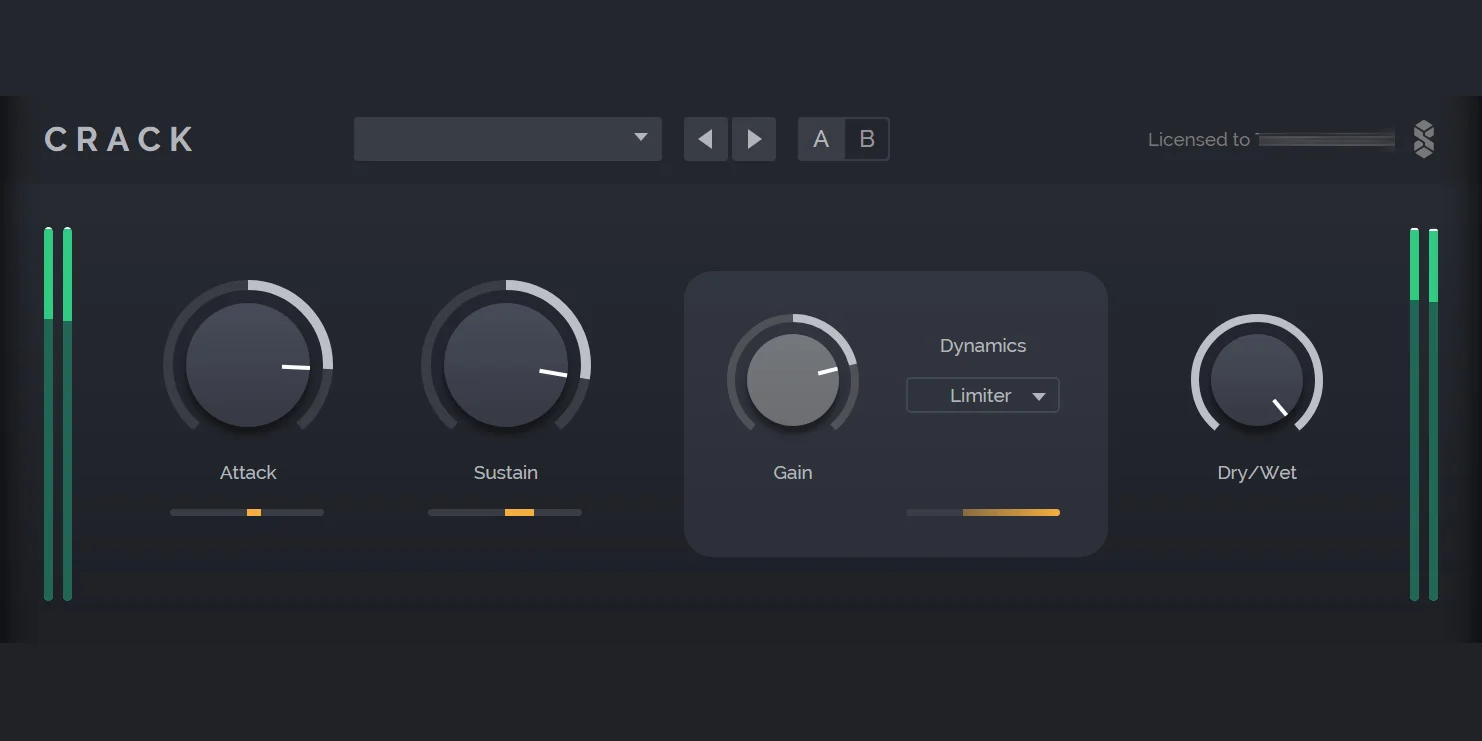Click the Dynamics label
Image resolution: width=1482 pixels, height=741 pixels.
coord(983,346)
